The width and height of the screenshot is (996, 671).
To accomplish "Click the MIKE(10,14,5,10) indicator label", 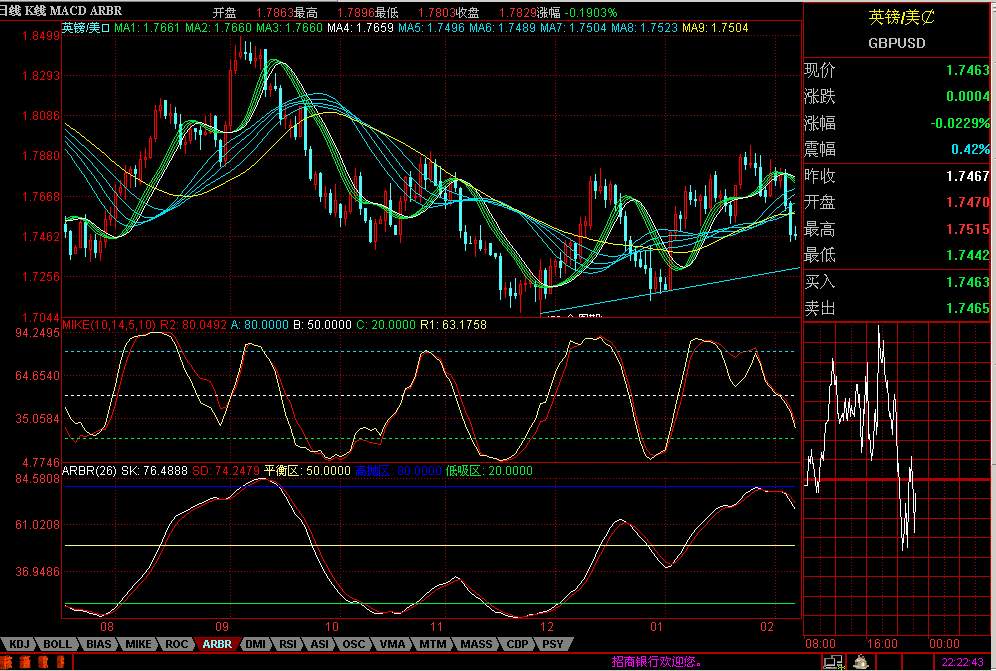I will click(x=109, y=325).
